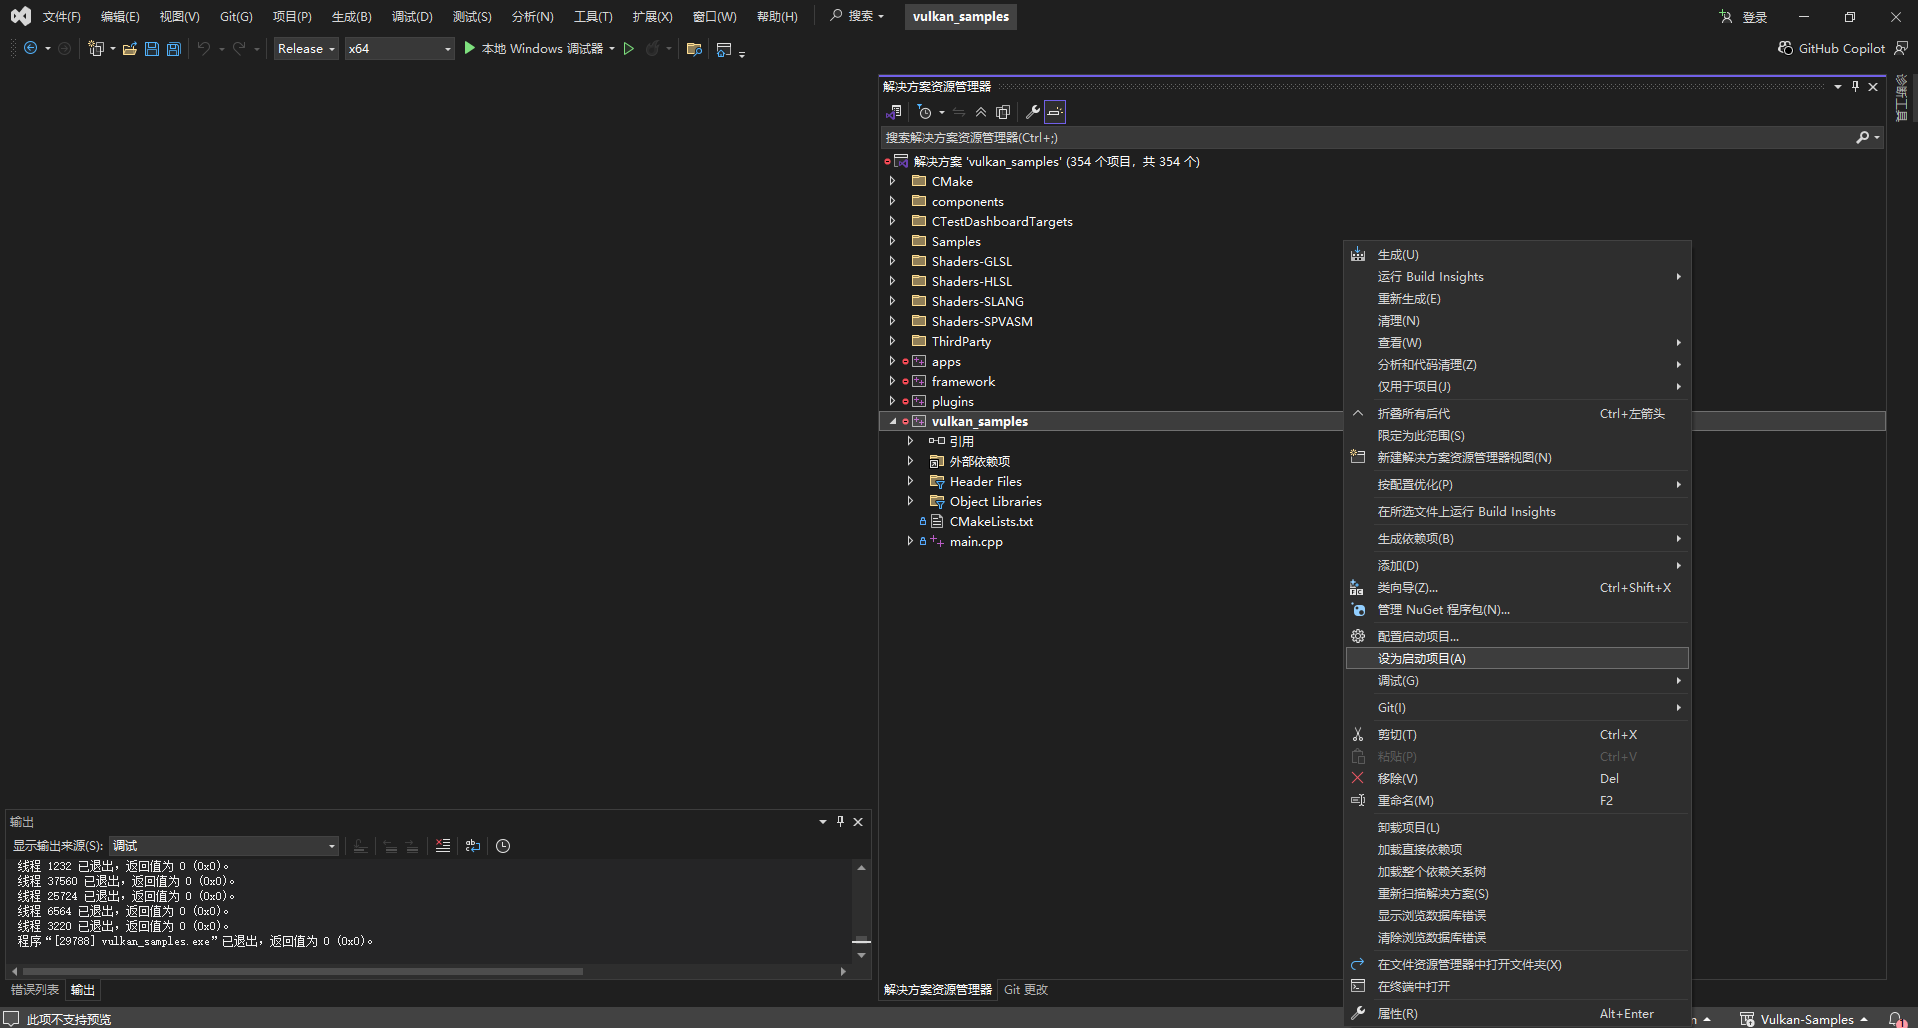Click the Vulkan-Samples repository status bar button
This screenshot has width=1918, height=1028.
click(x=1804, y=1019)
